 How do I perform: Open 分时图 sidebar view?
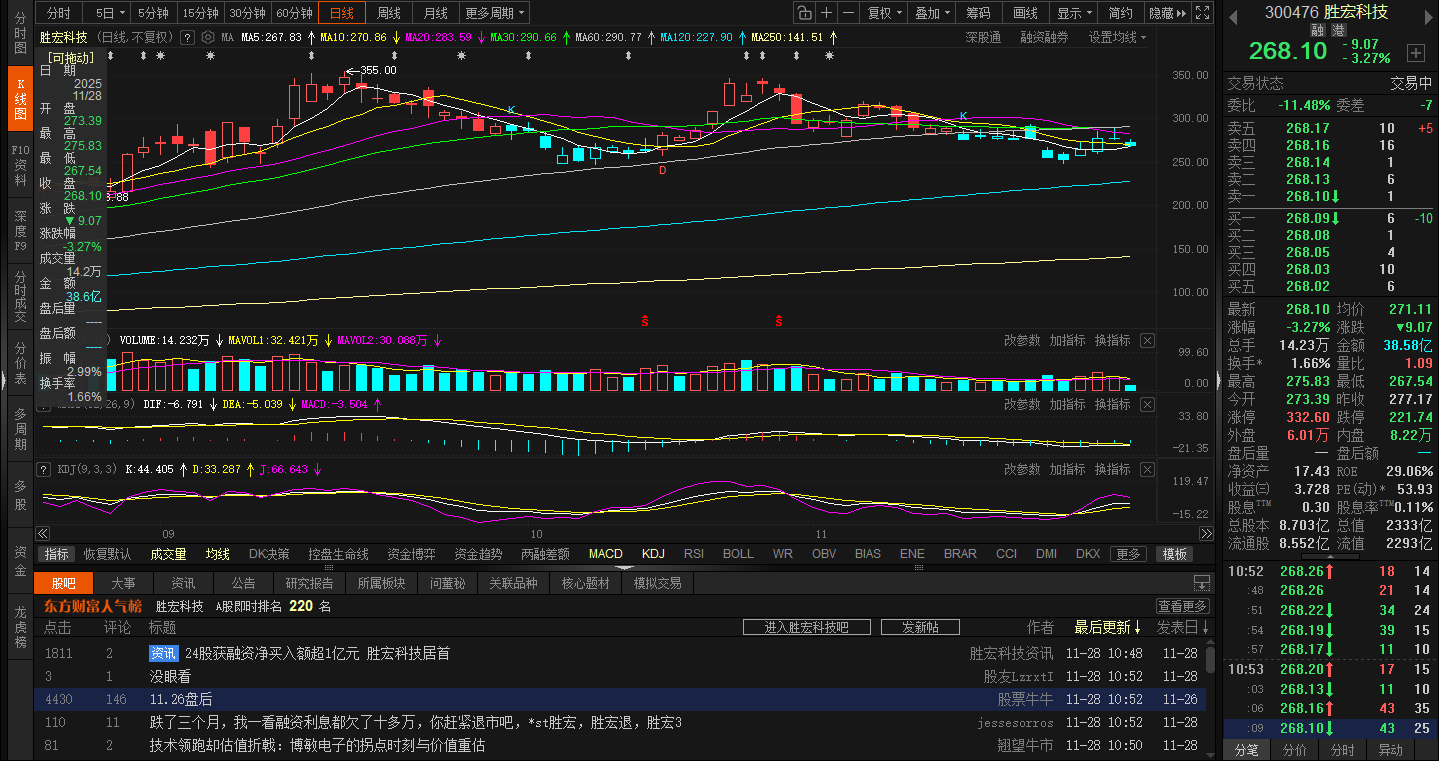click(x=20, y=33)
